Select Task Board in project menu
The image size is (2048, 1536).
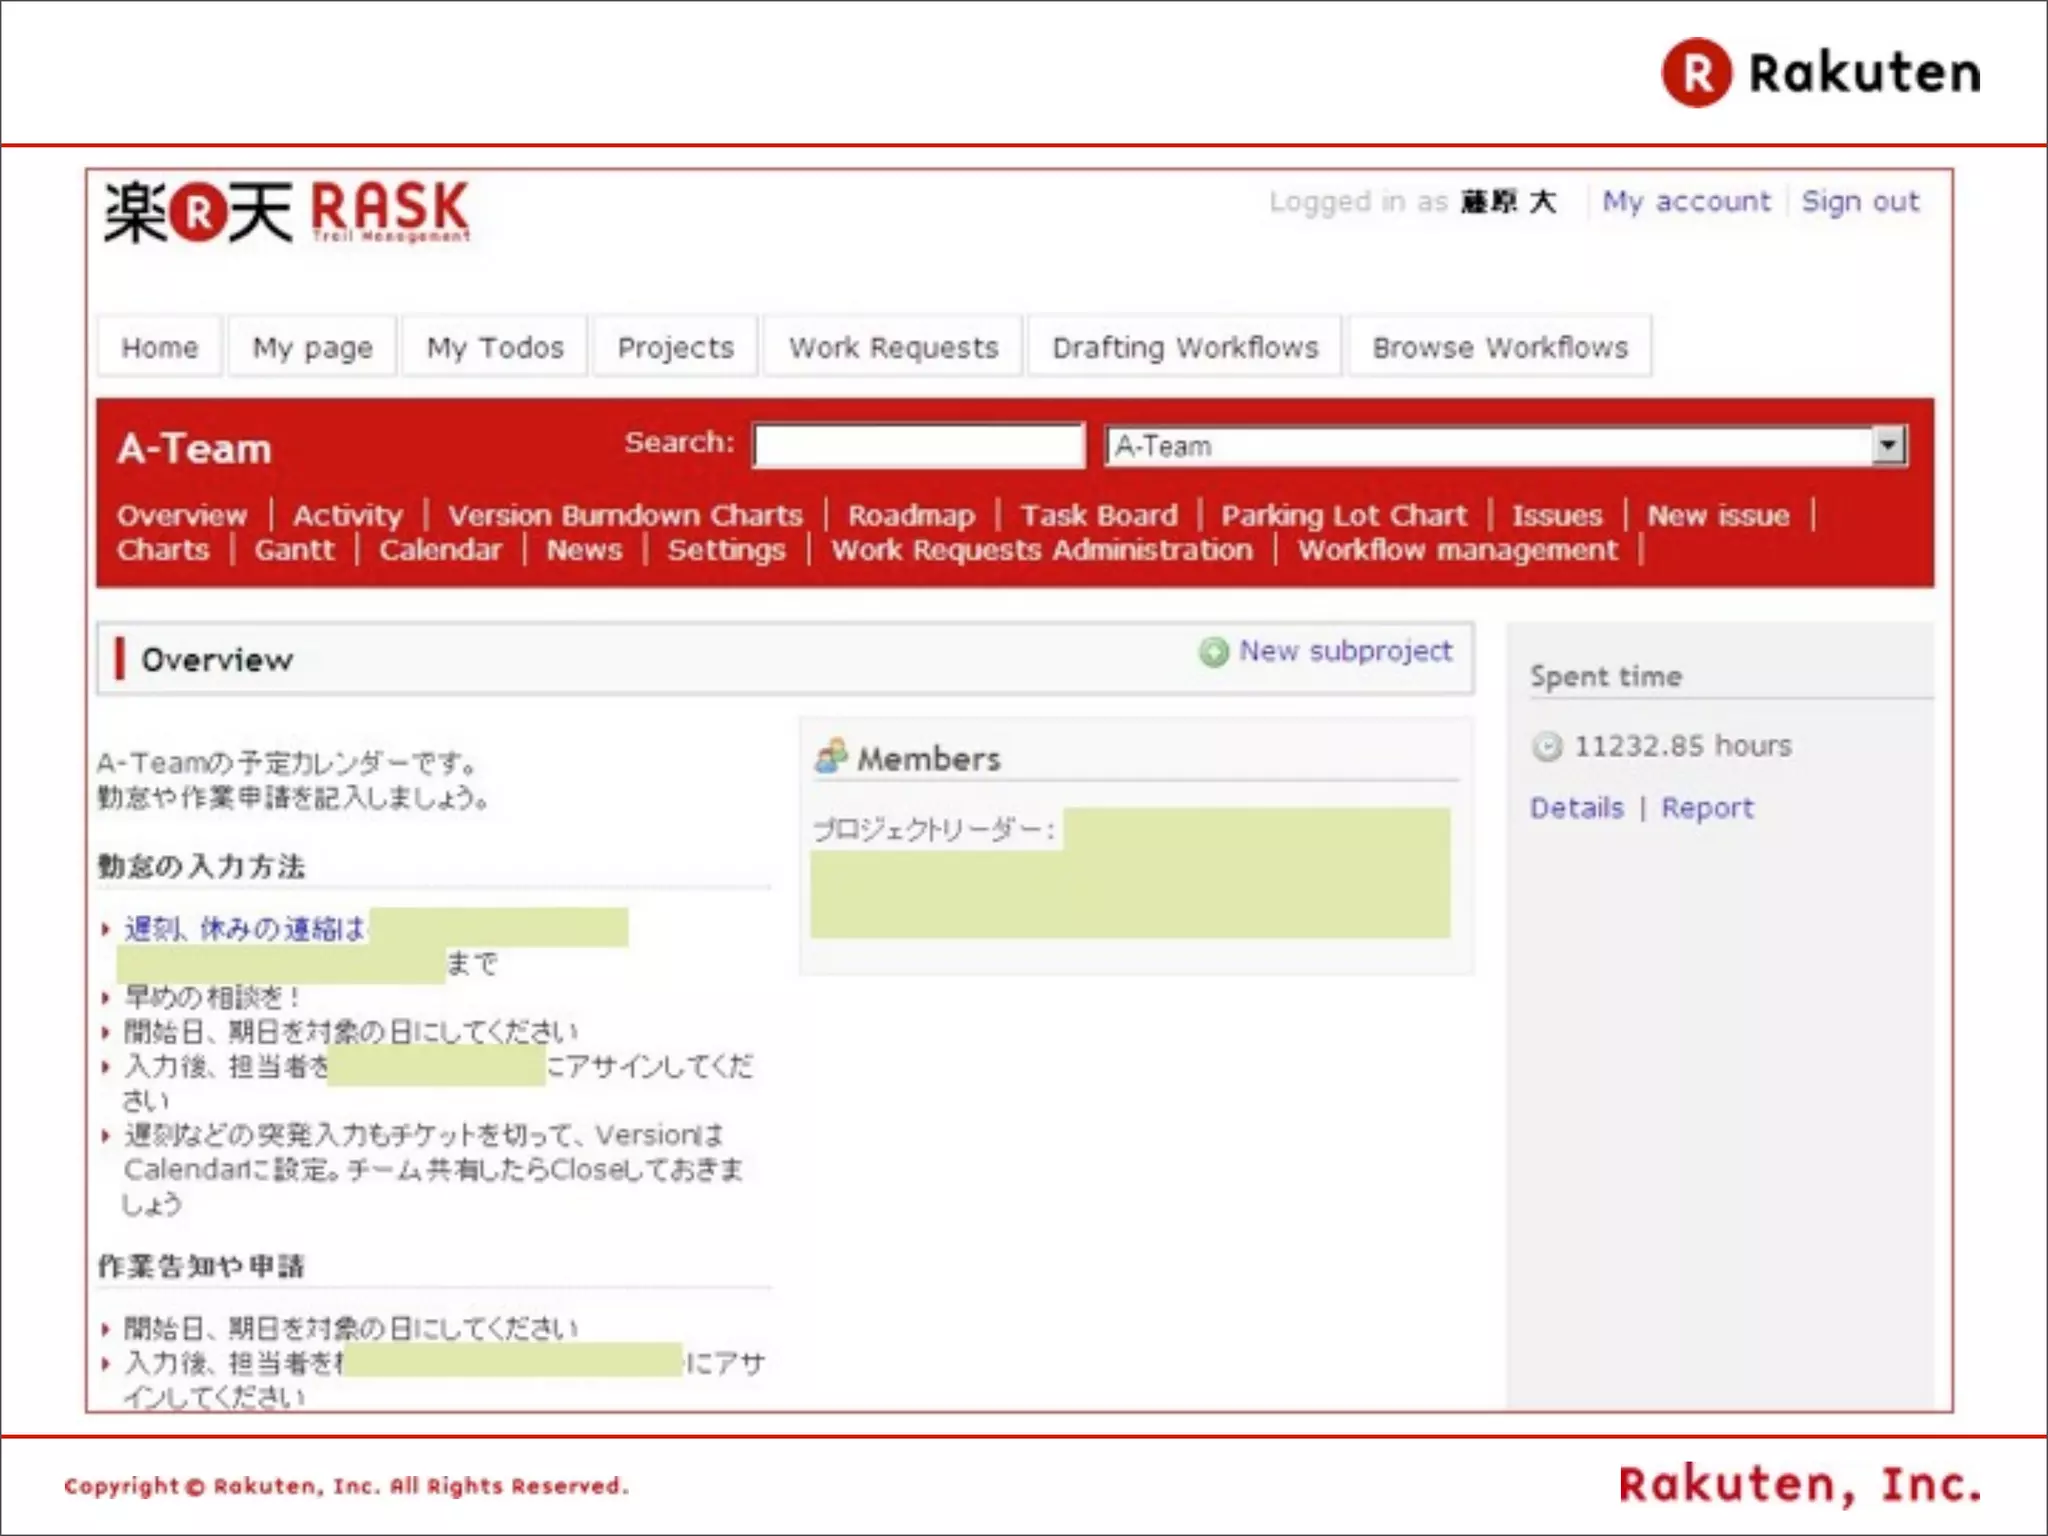pyautogui.click(x=1099, y=515)
